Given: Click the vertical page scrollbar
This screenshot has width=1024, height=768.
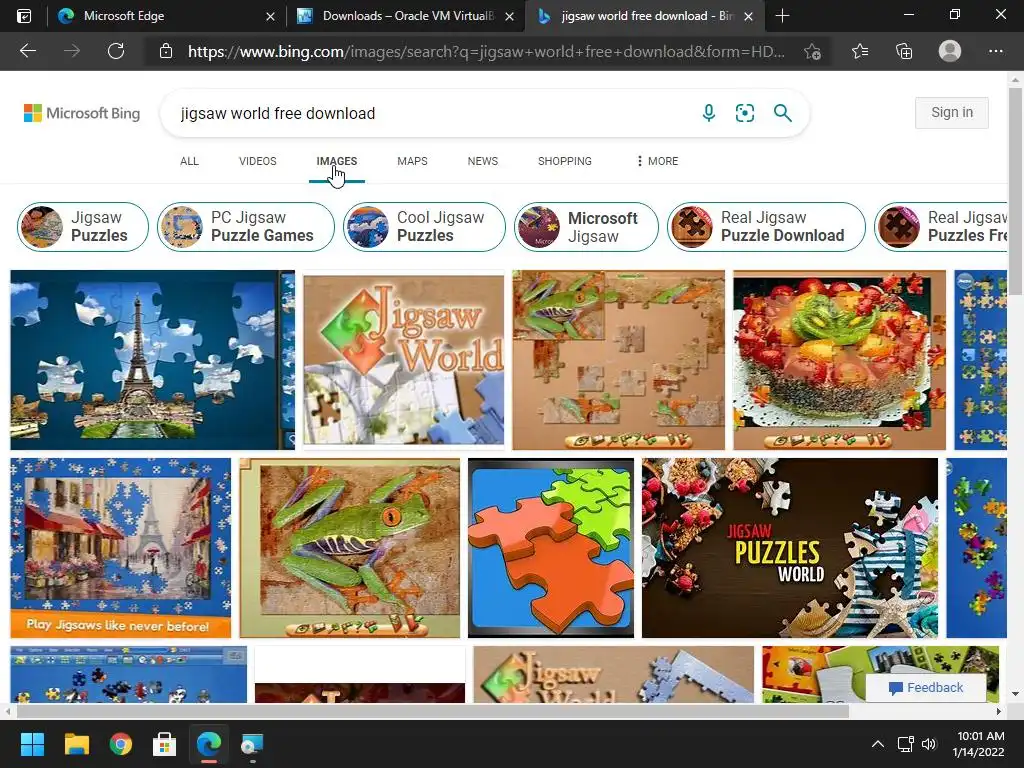Looking at the screenshot, I should pos(1015,191).
